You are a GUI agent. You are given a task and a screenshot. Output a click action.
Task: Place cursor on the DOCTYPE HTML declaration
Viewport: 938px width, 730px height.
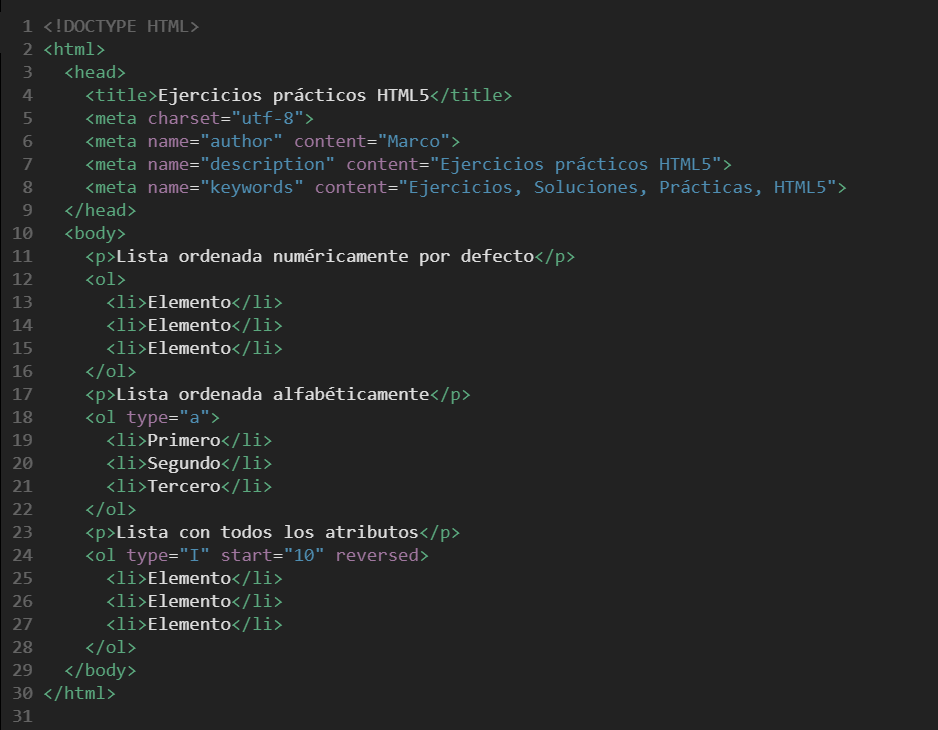click(x=121, y=26)
